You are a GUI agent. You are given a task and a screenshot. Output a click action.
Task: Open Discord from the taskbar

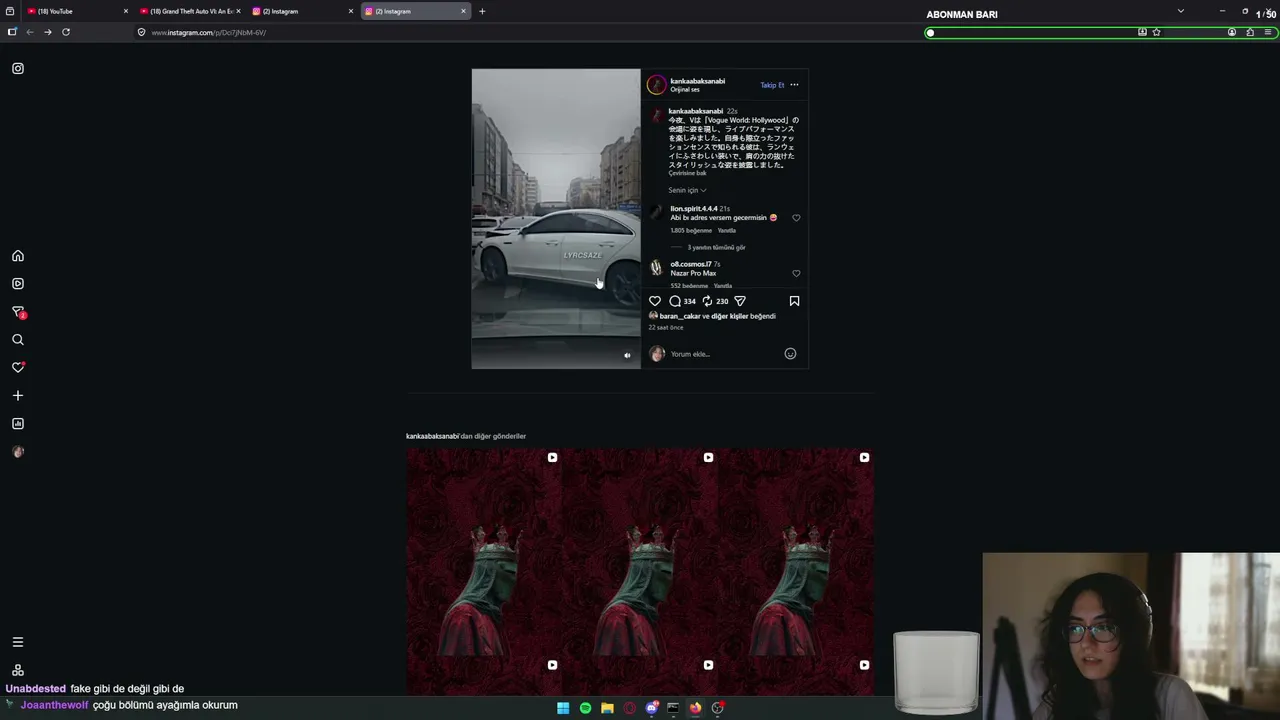click(x=652, y=708)
